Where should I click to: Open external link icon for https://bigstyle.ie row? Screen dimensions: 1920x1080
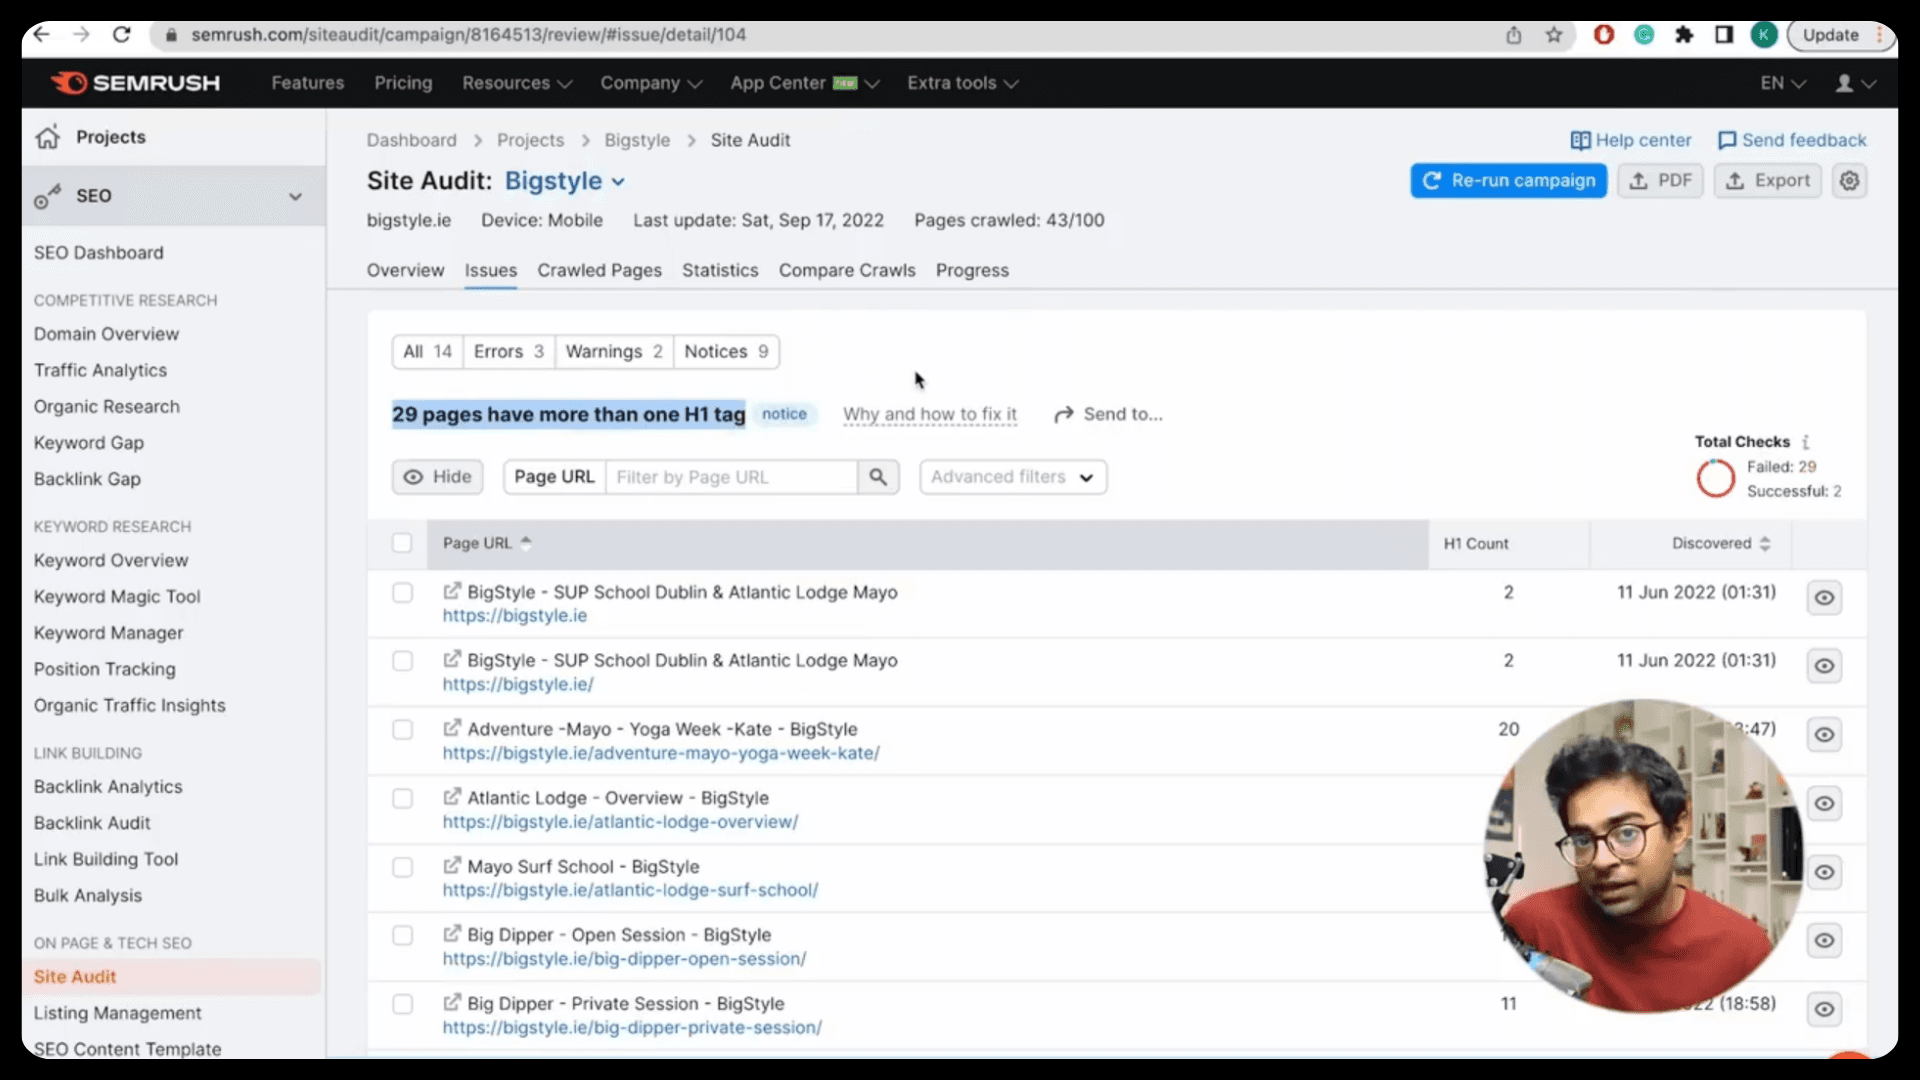[x=452, y=591]
